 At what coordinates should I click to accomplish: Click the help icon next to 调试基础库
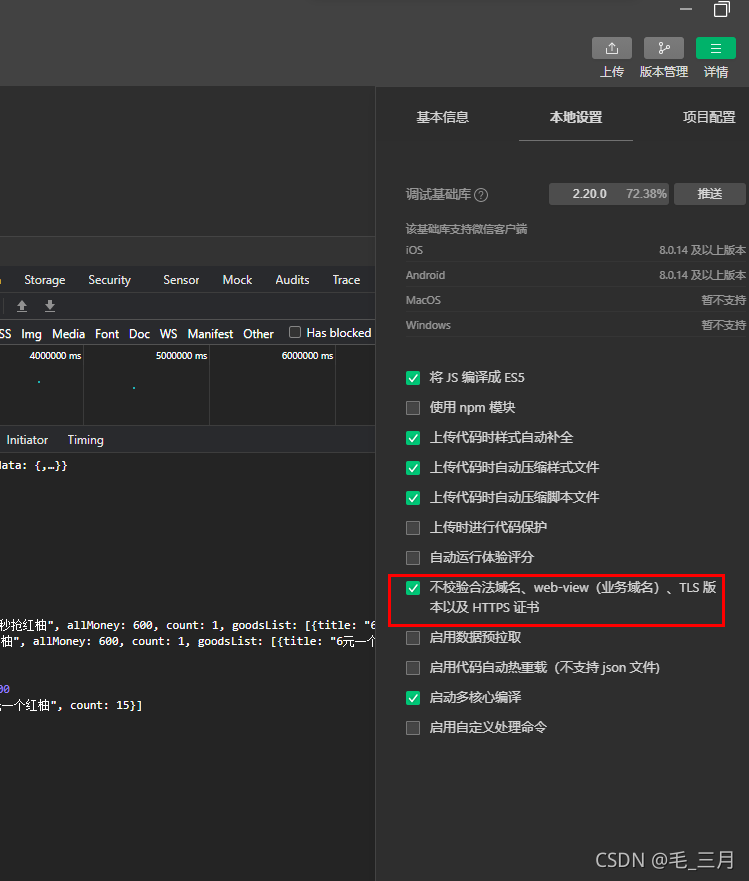point(481,195)
